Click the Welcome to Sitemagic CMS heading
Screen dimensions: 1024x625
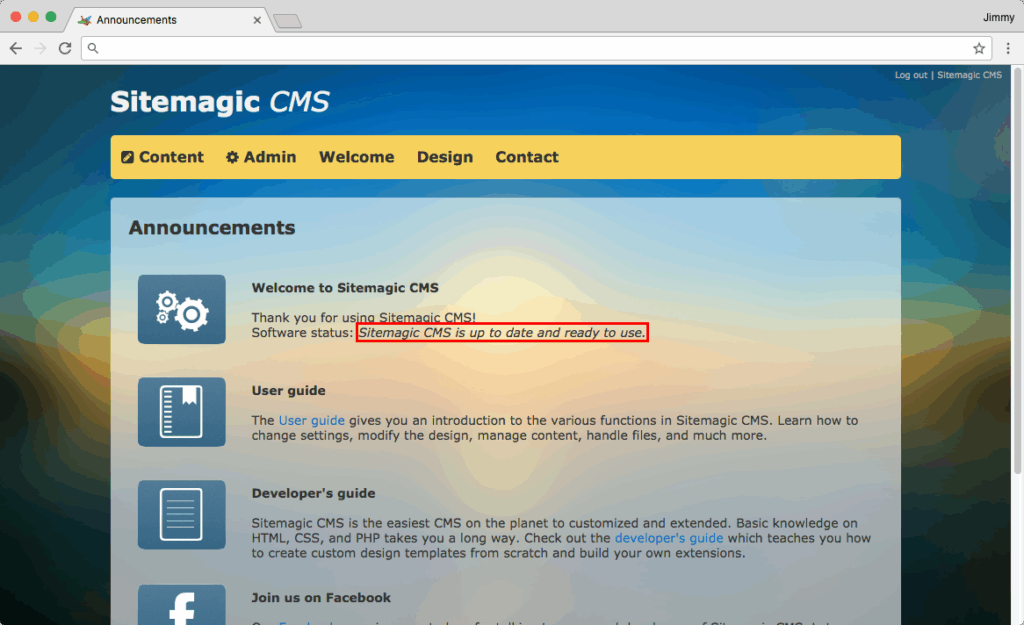pyautogui.click(x=345, y=288)
